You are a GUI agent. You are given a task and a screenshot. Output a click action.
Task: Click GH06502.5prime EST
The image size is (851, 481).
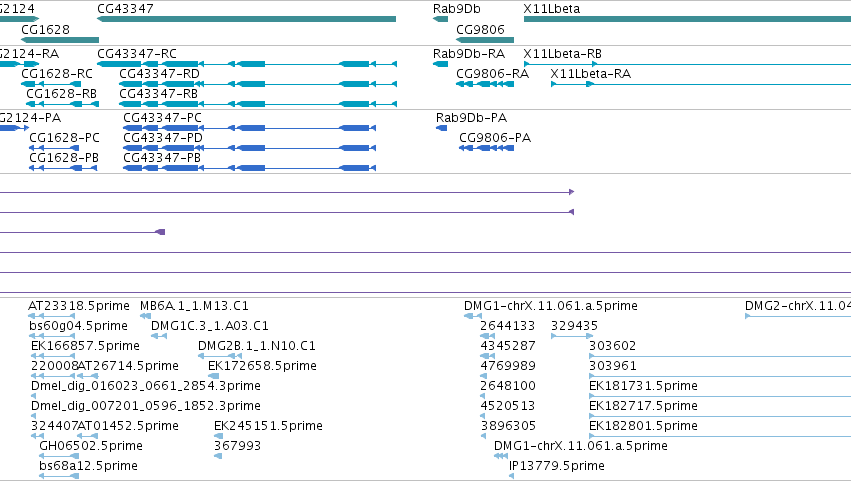click(59, 456)
